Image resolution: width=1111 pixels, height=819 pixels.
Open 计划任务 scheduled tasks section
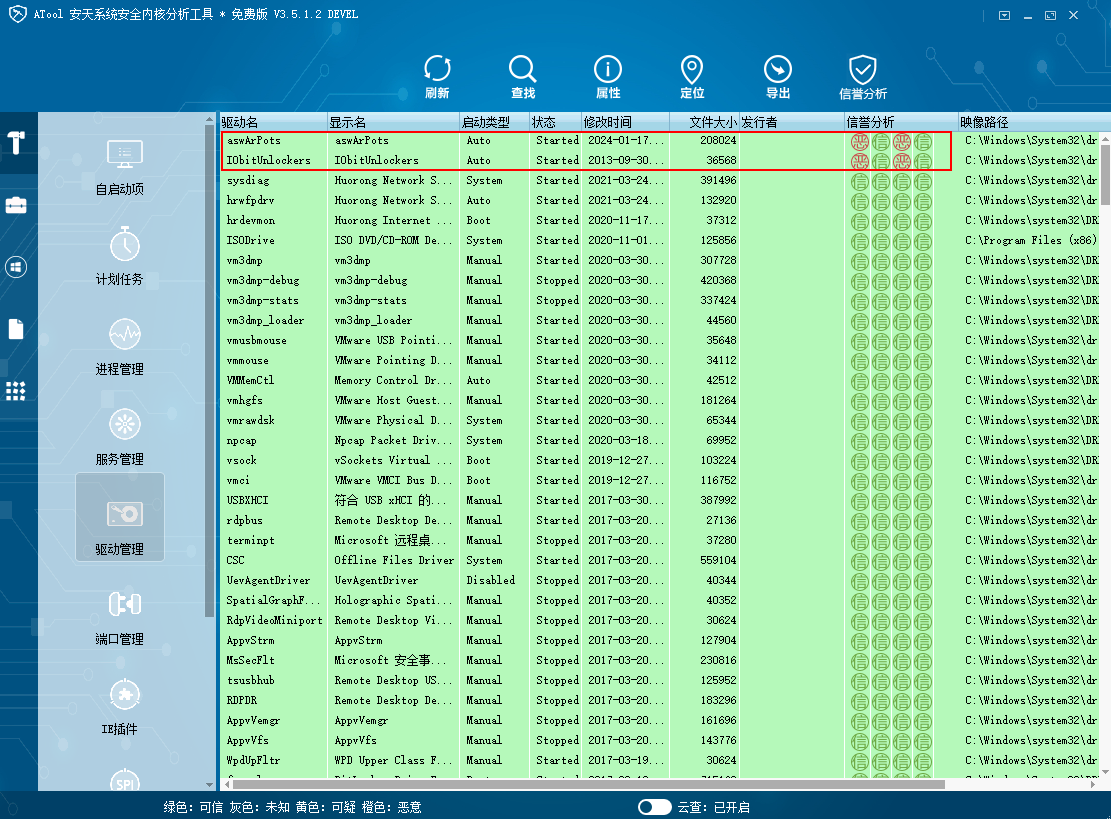[x=120, y=256]
